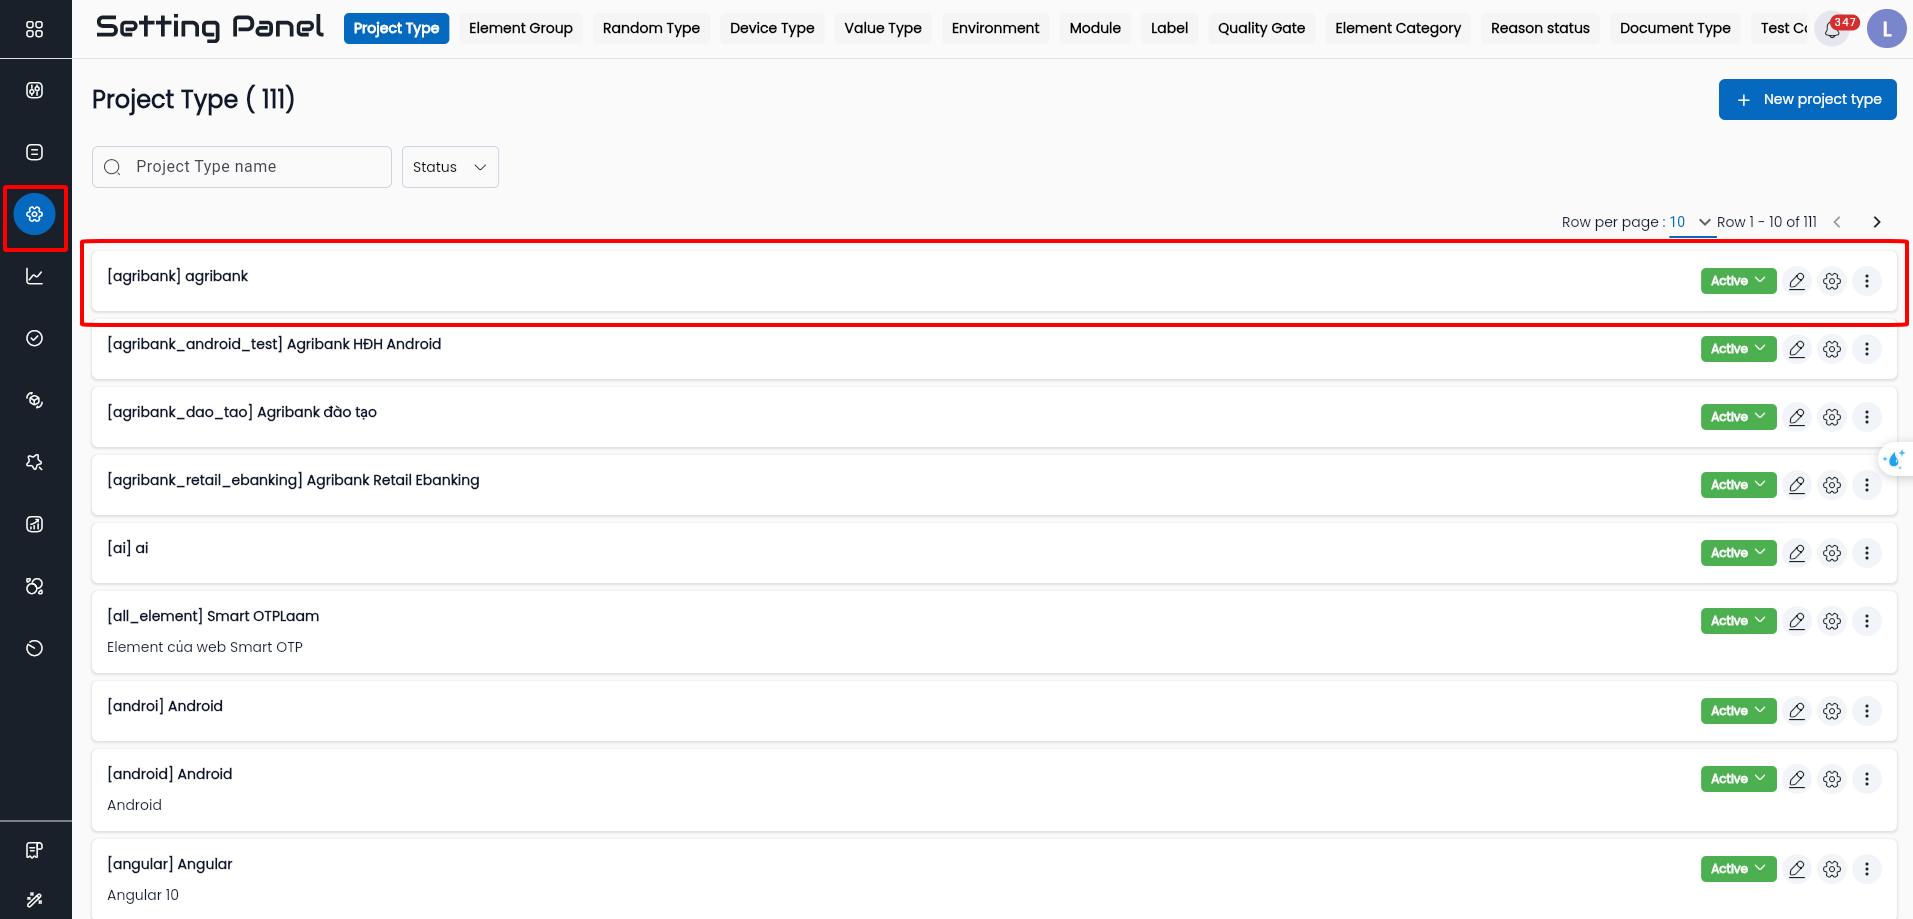Open gear settings for the ai row
Screen dimensions: 1913x919
1832,553
